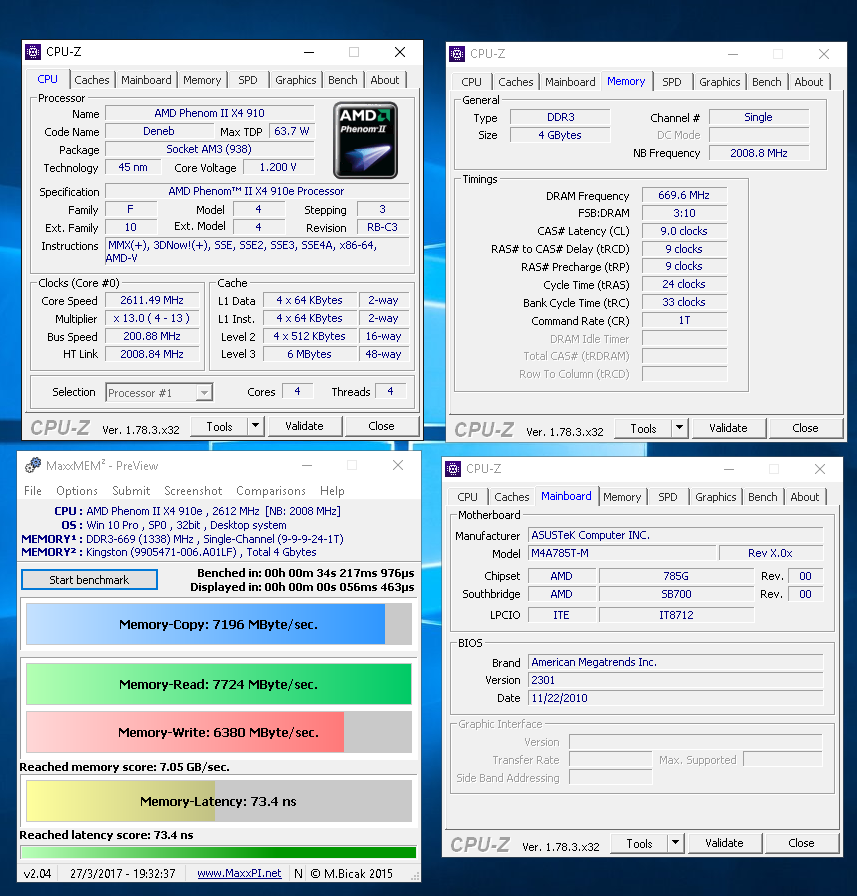This screenshot has height=896, width=857.
Task: Click the SB700 southbridge field
Action: [x=676, y=594]
